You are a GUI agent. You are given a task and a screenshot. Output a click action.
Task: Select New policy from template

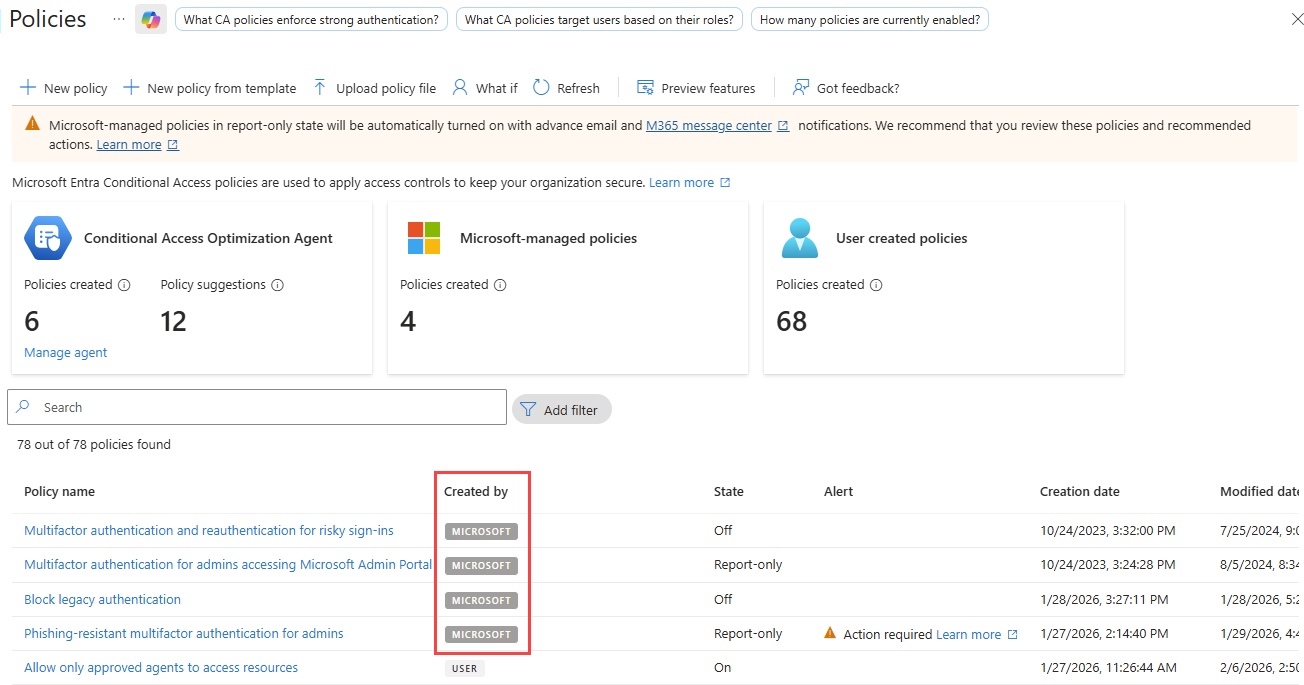[x=210, y=88]
